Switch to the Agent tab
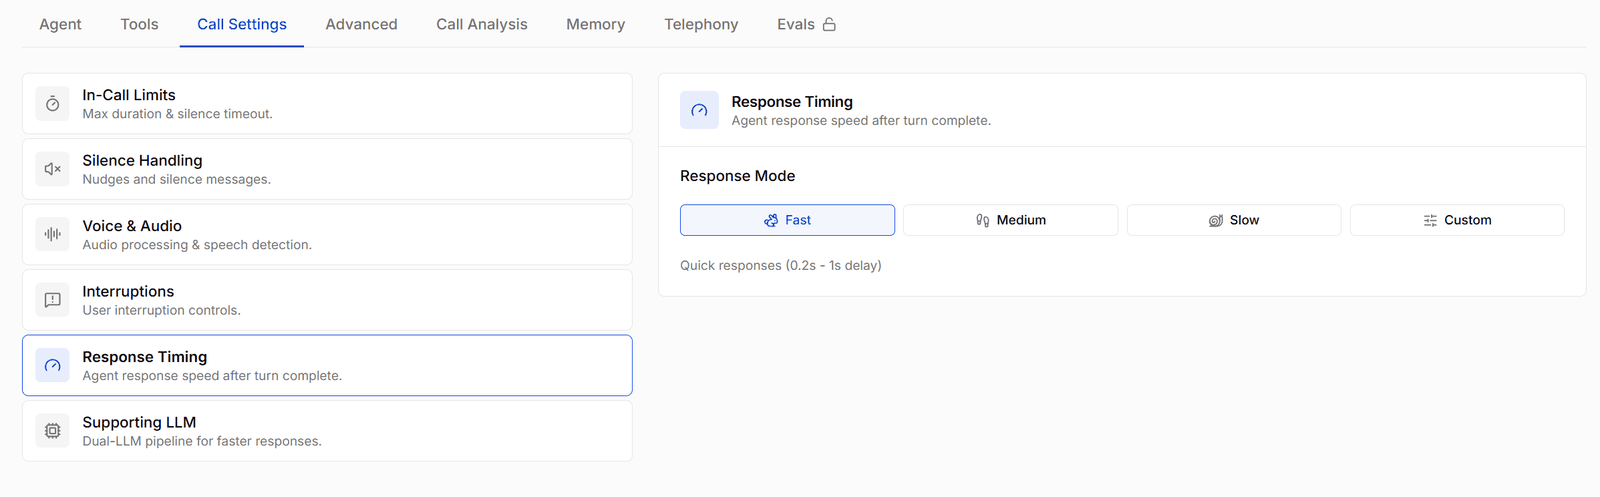1600x497 pixels. pyautogui.click(x=60, y=24)
